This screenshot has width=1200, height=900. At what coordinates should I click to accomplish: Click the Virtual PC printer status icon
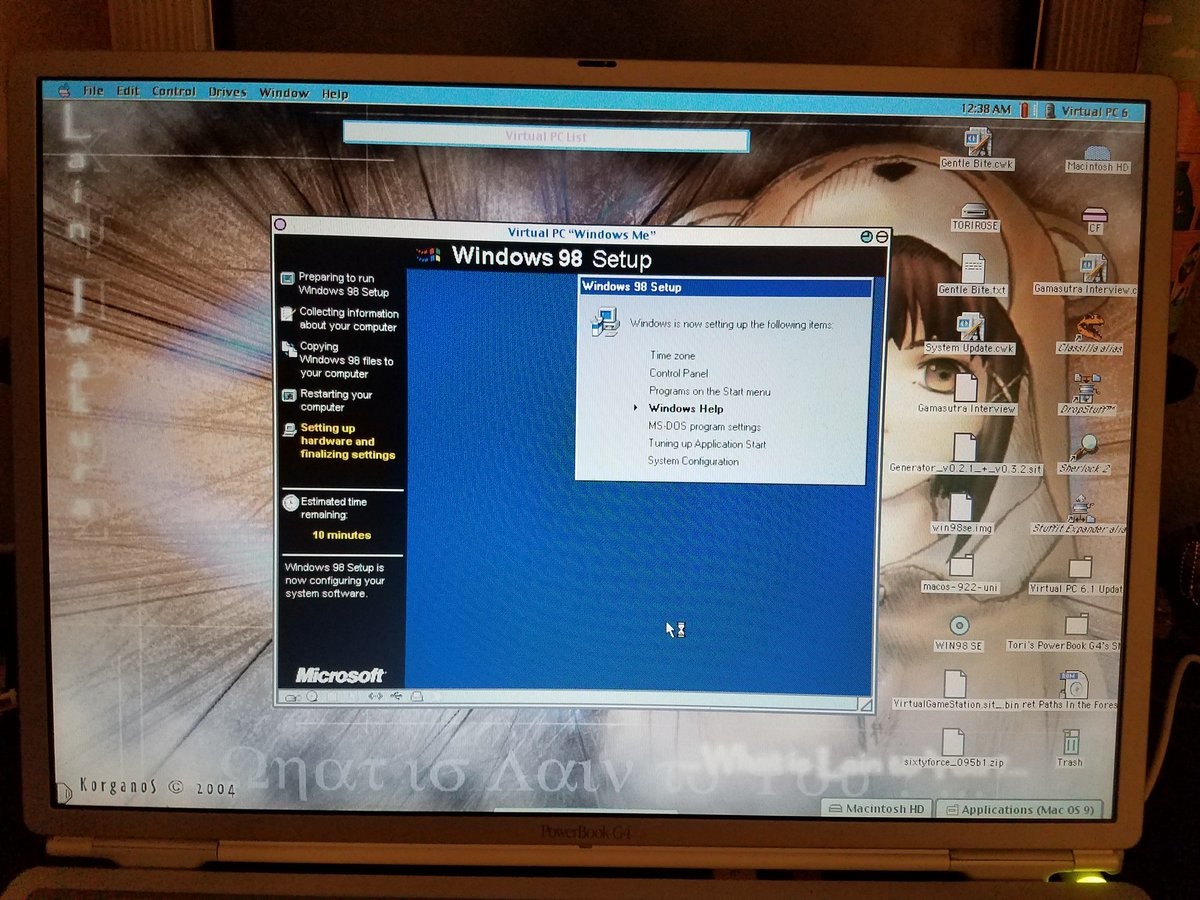pos(418,696)
